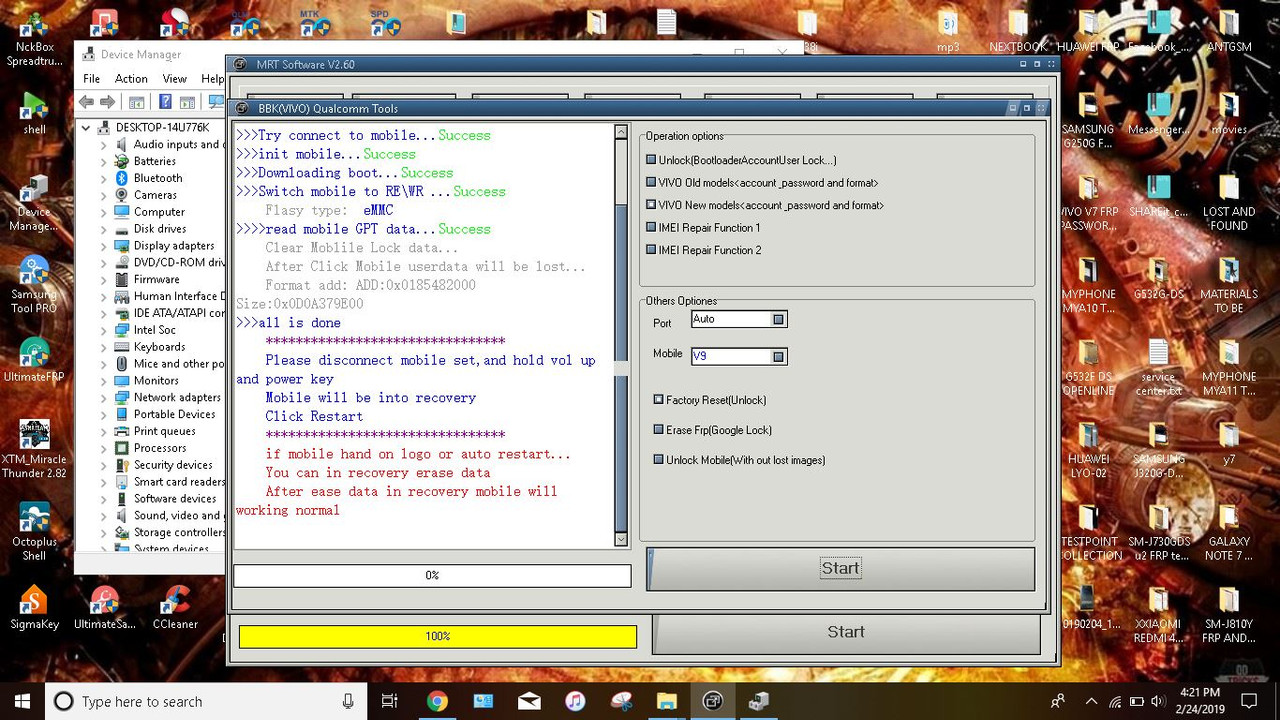Click Help icon in Device Manager toolbar
This screenshot has height=720, width=1280.
pos(164,102)
